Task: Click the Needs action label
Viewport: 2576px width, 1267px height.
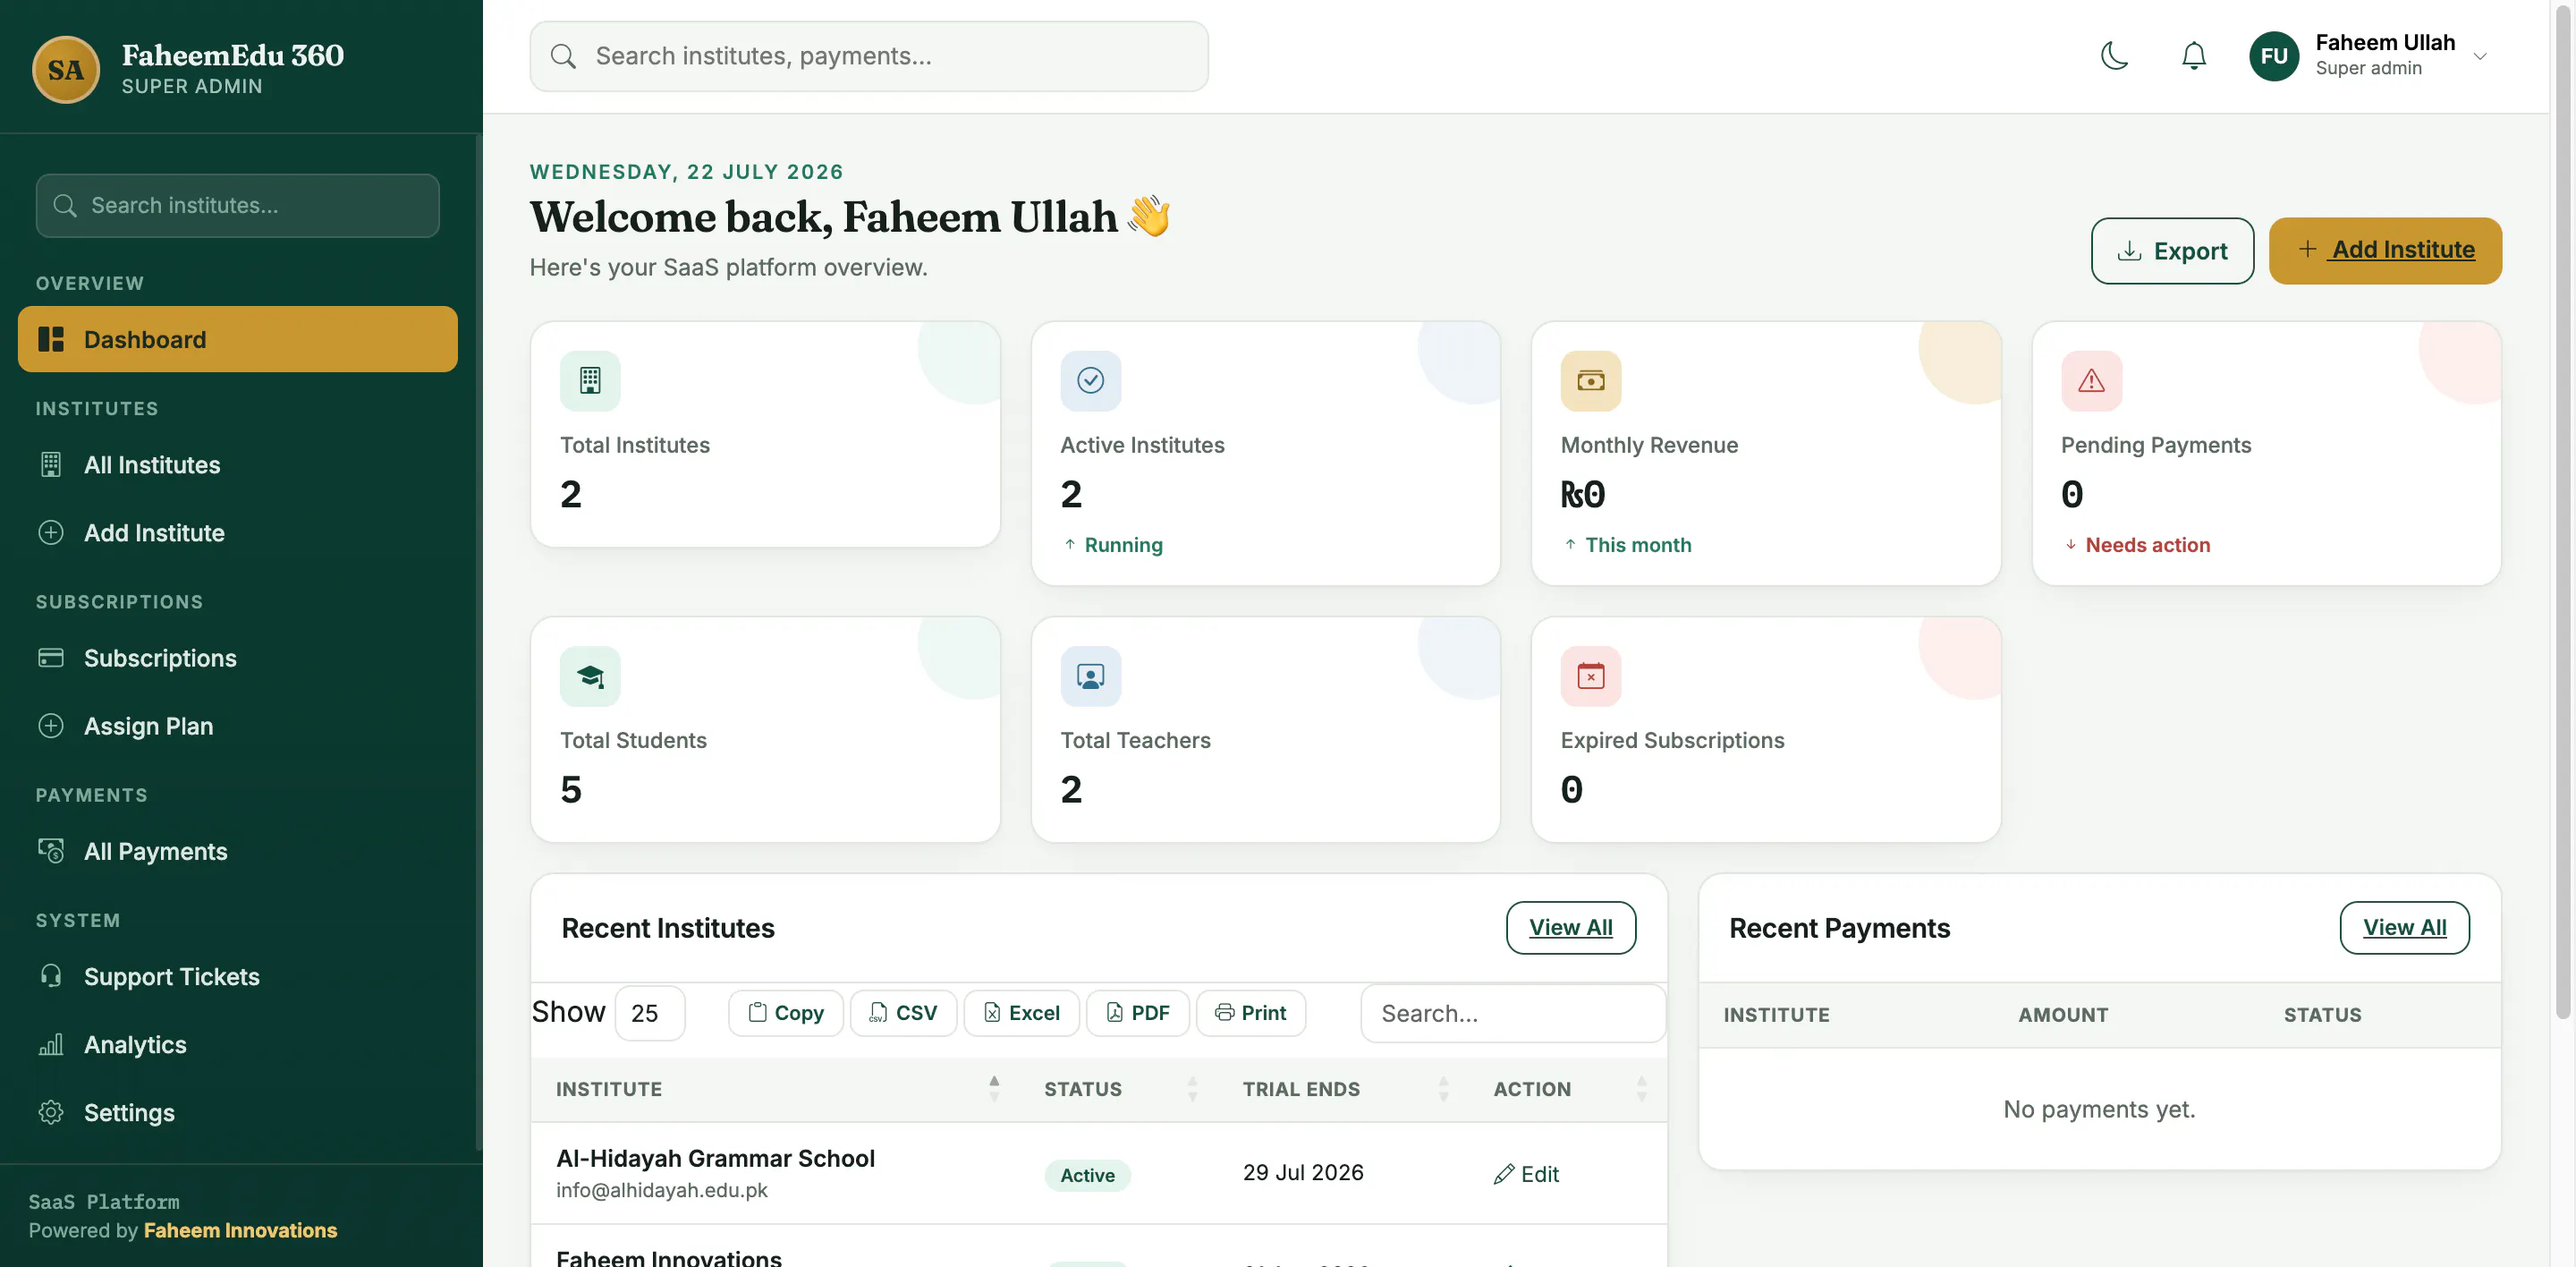Action: [x=2147, y=545]
